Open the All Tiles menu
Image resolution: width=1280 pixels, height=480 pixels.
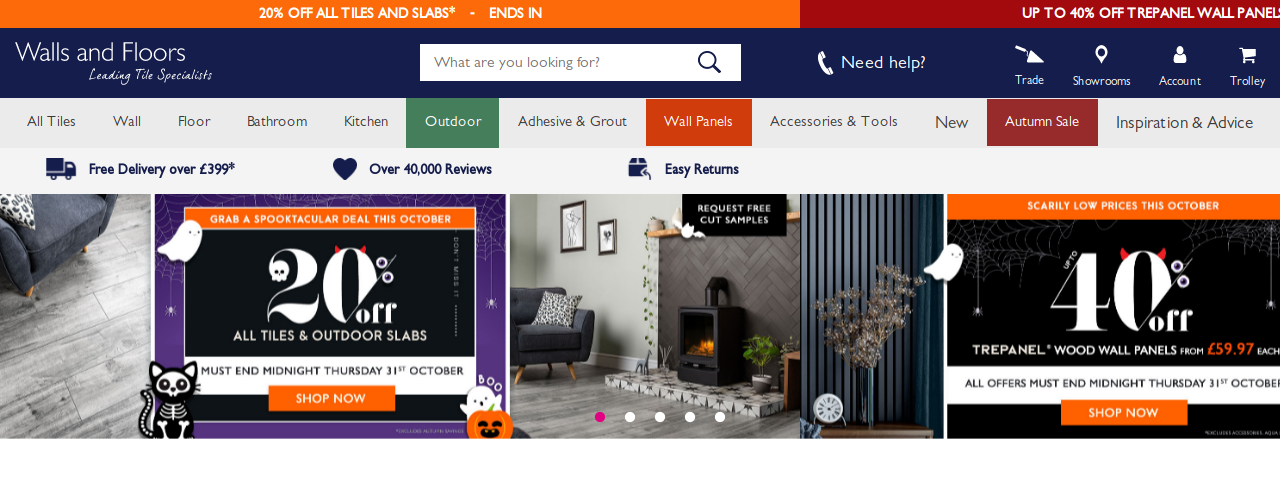(51, 122)
